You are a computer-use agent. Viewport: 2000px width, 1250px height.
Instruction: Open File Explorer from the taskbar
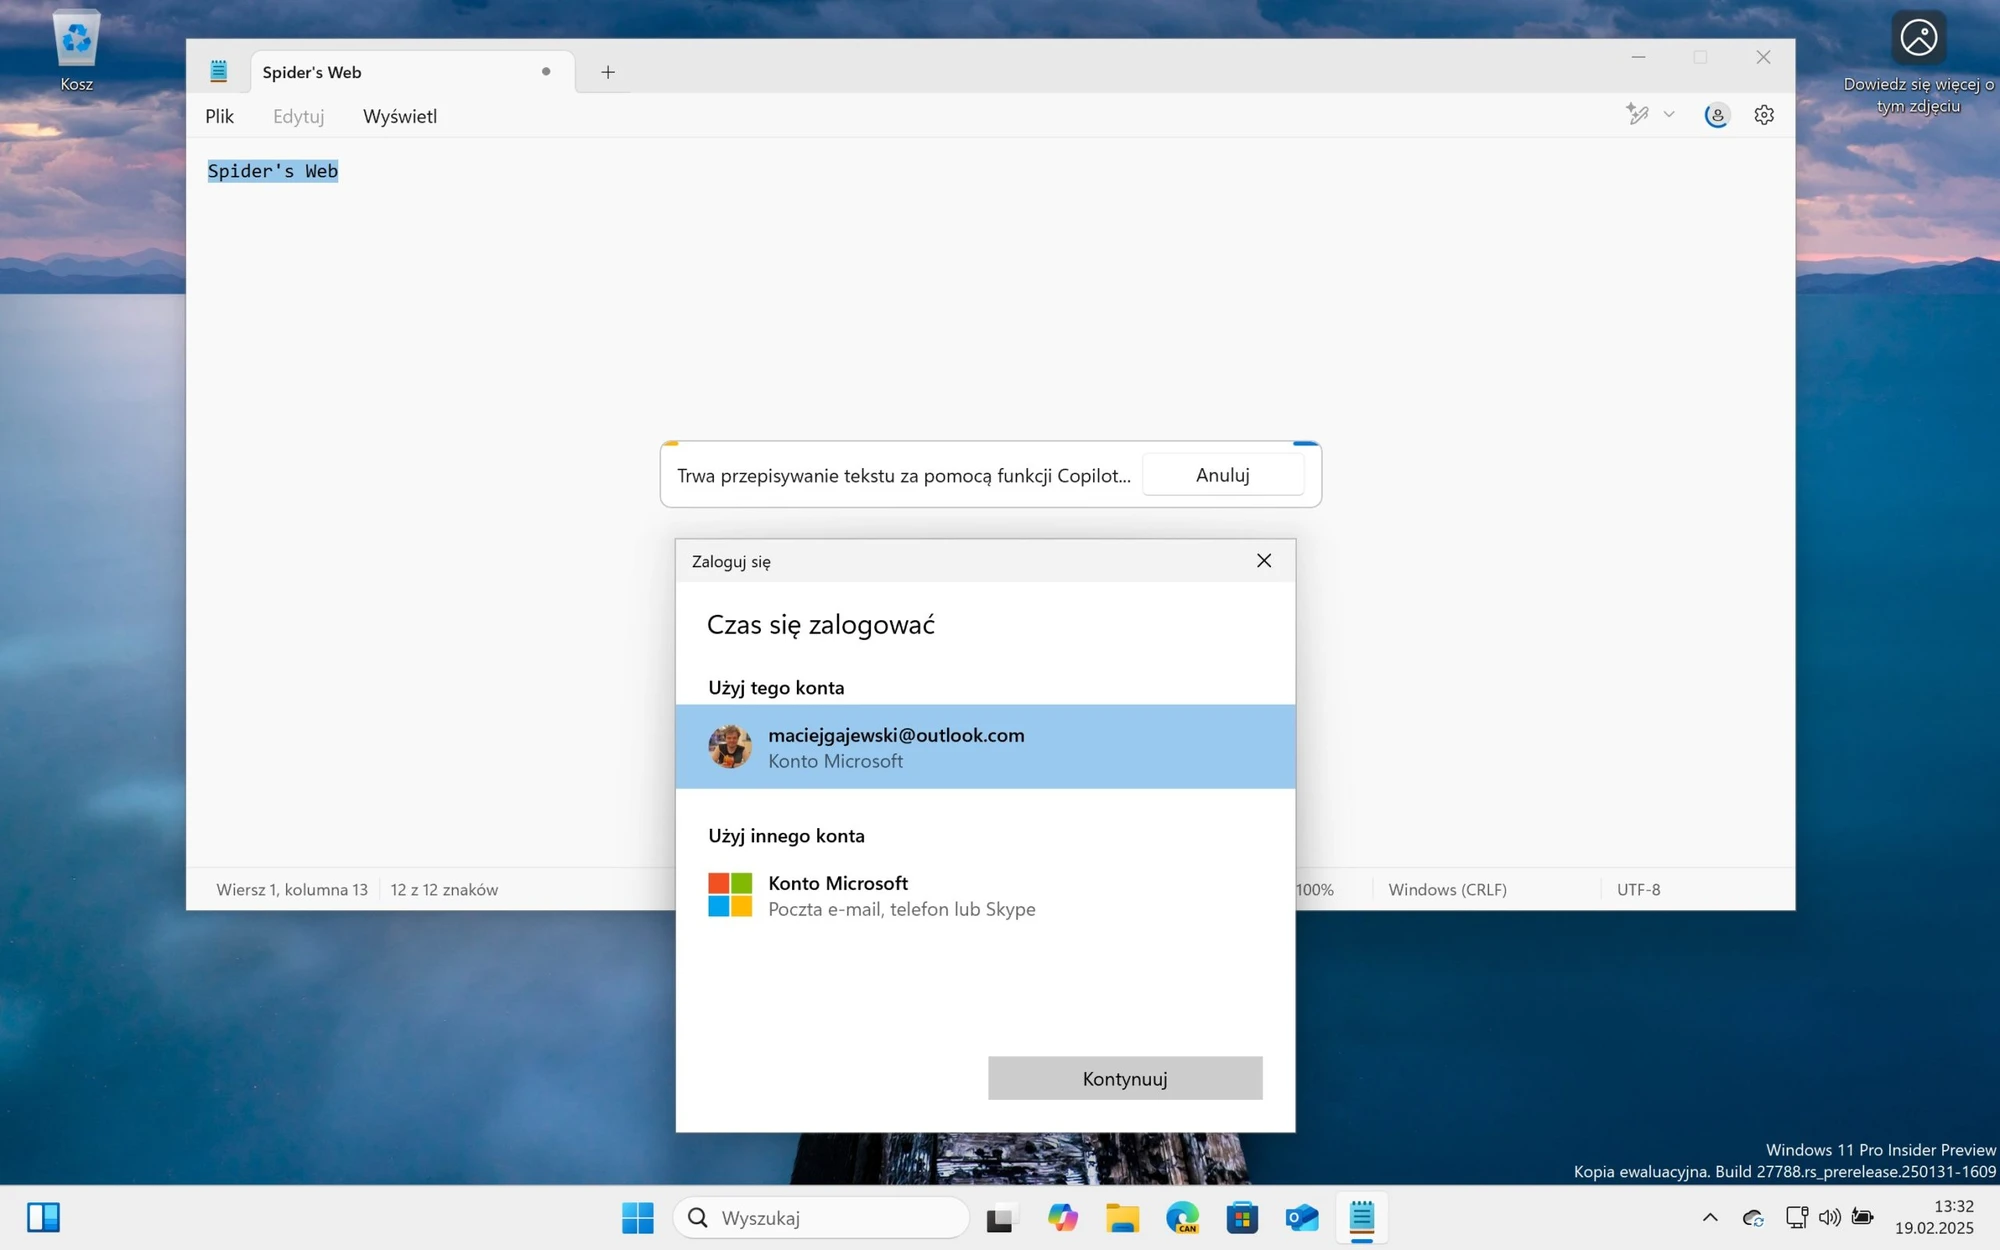[1122, 1217]
